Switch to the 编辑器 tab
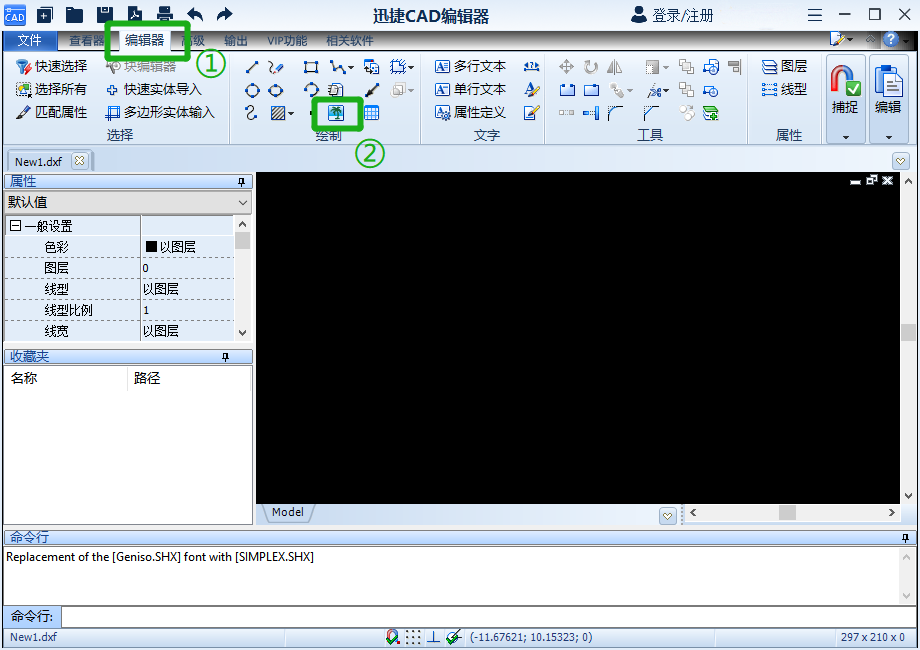Screen dimensions: 920x650 [x=145, y=40]
